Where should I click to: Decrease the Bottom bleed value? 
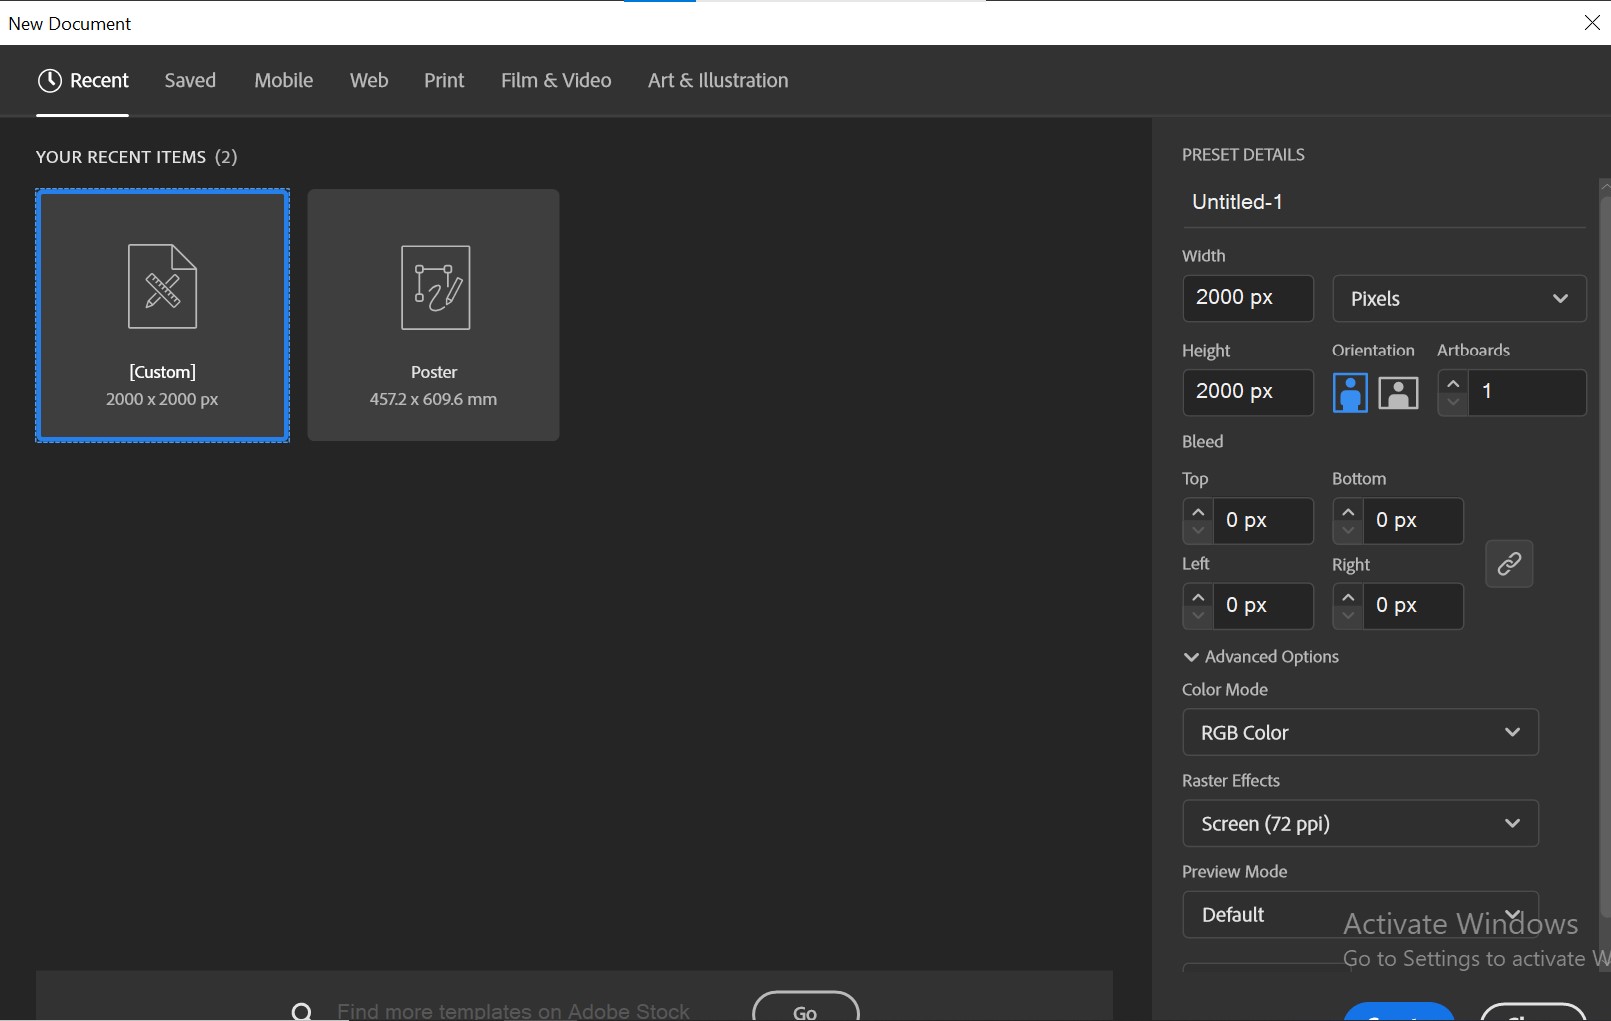pyautogui.click(x=1348, y=531)
